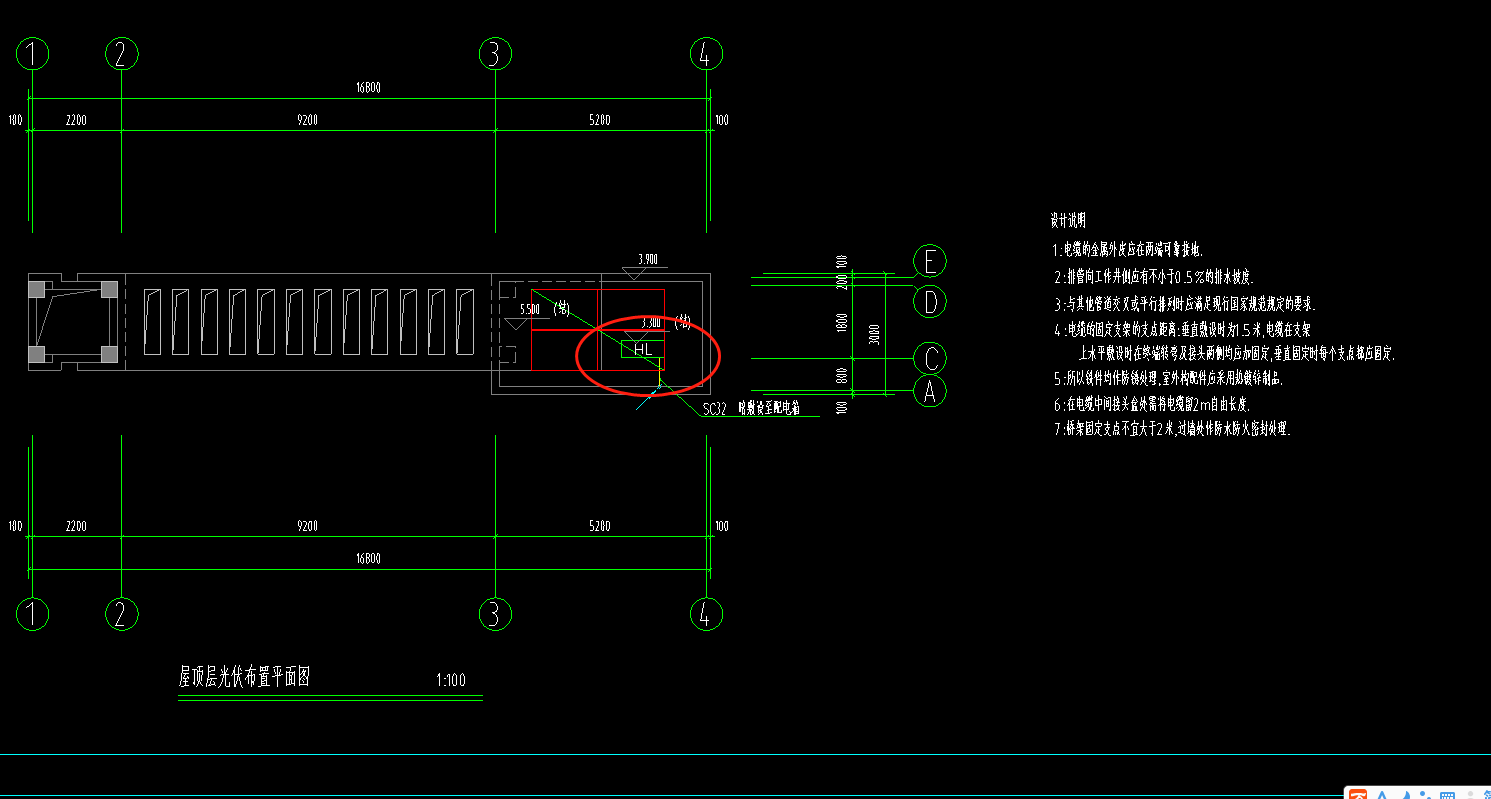Viewport: 1491px width, 799px height.
Task: Click the SC32 conduit label
Action: pyautogui.click(x=714, y=409)
